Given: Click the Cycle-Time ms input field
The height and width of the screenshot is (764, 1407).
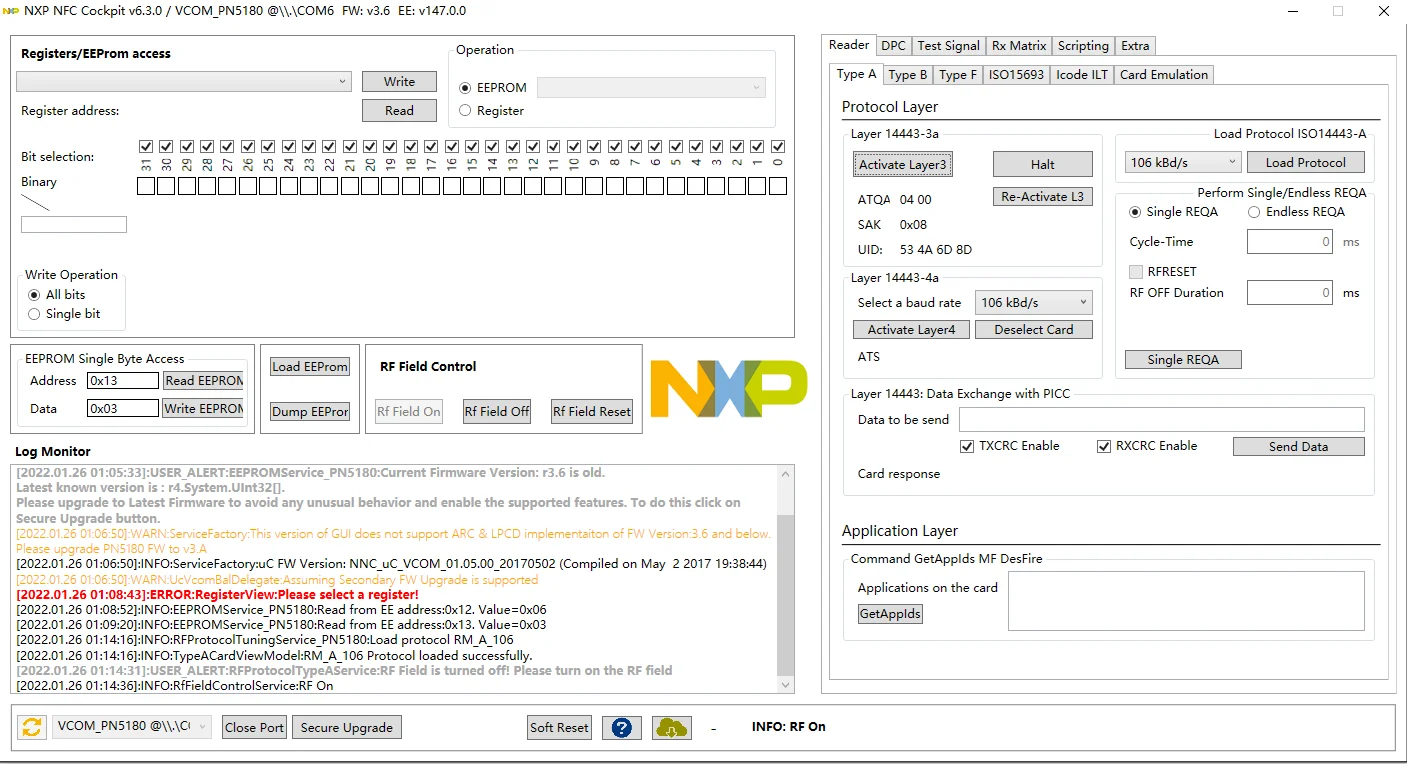Looking at the screenshot, I should click(x=1290, y=241).
